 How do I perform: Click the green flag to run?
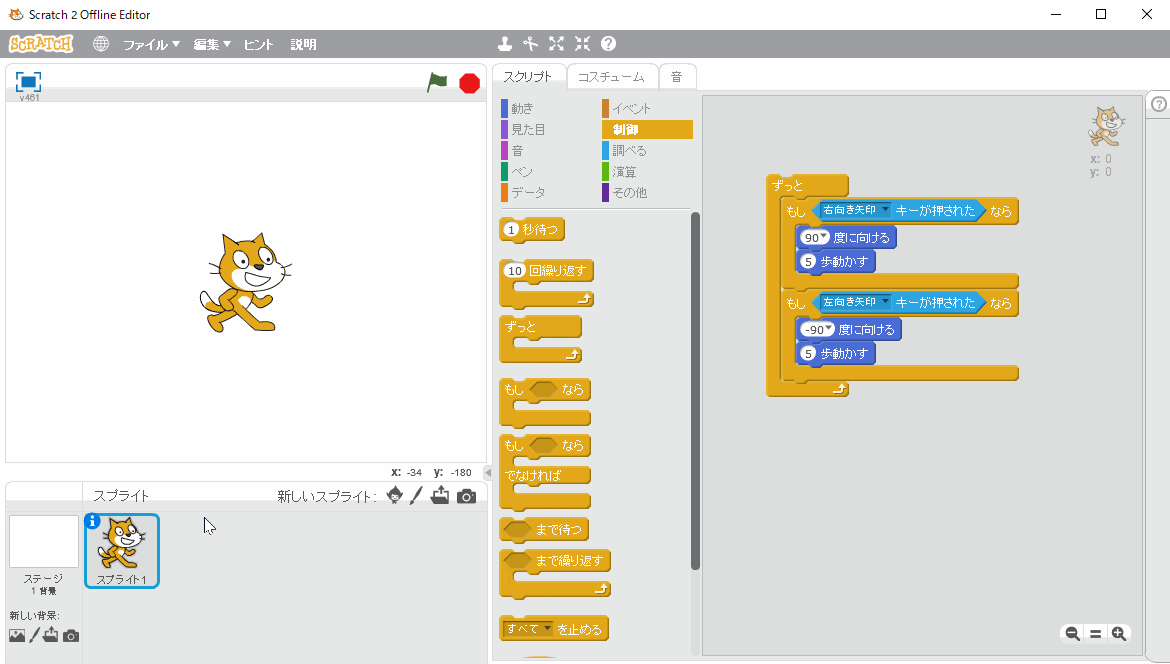click(437, 82)
